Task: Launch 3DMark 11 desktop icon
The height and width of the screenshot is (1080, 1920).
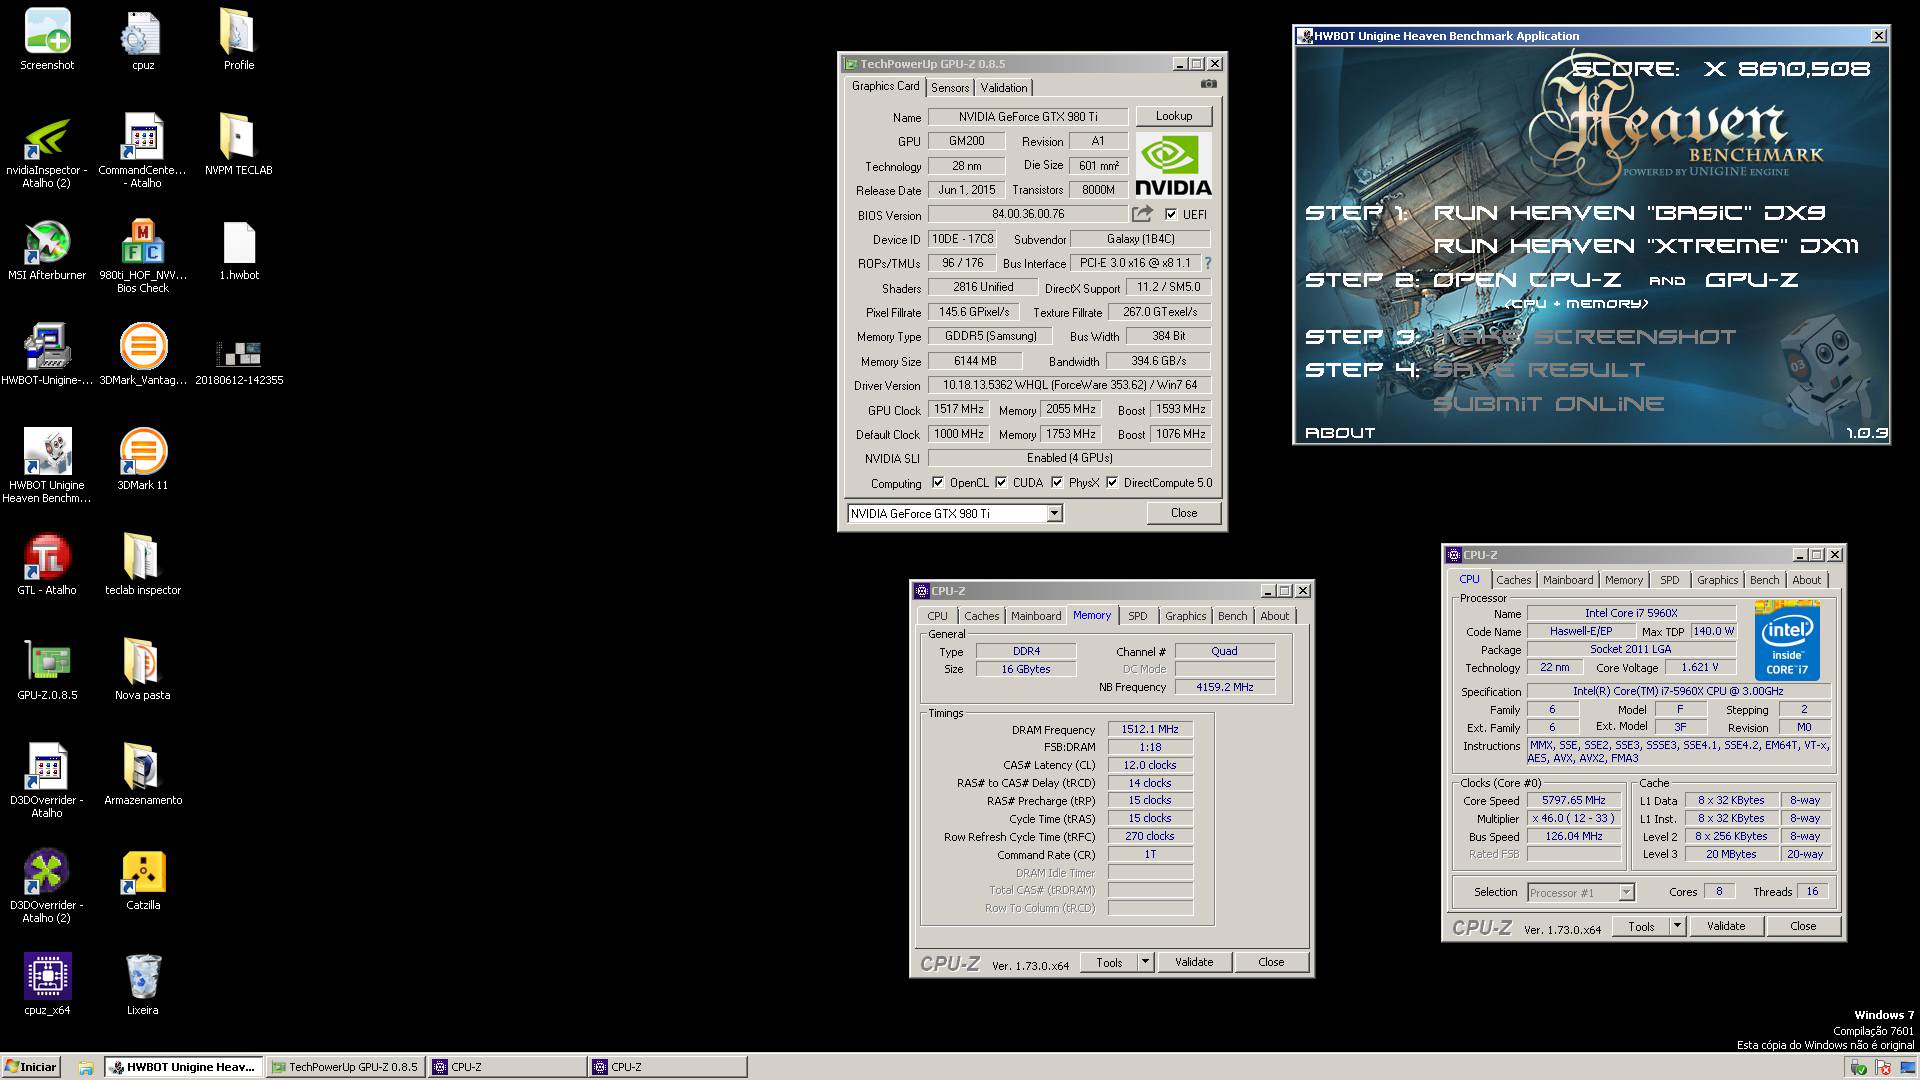Action: coord(143,460)
